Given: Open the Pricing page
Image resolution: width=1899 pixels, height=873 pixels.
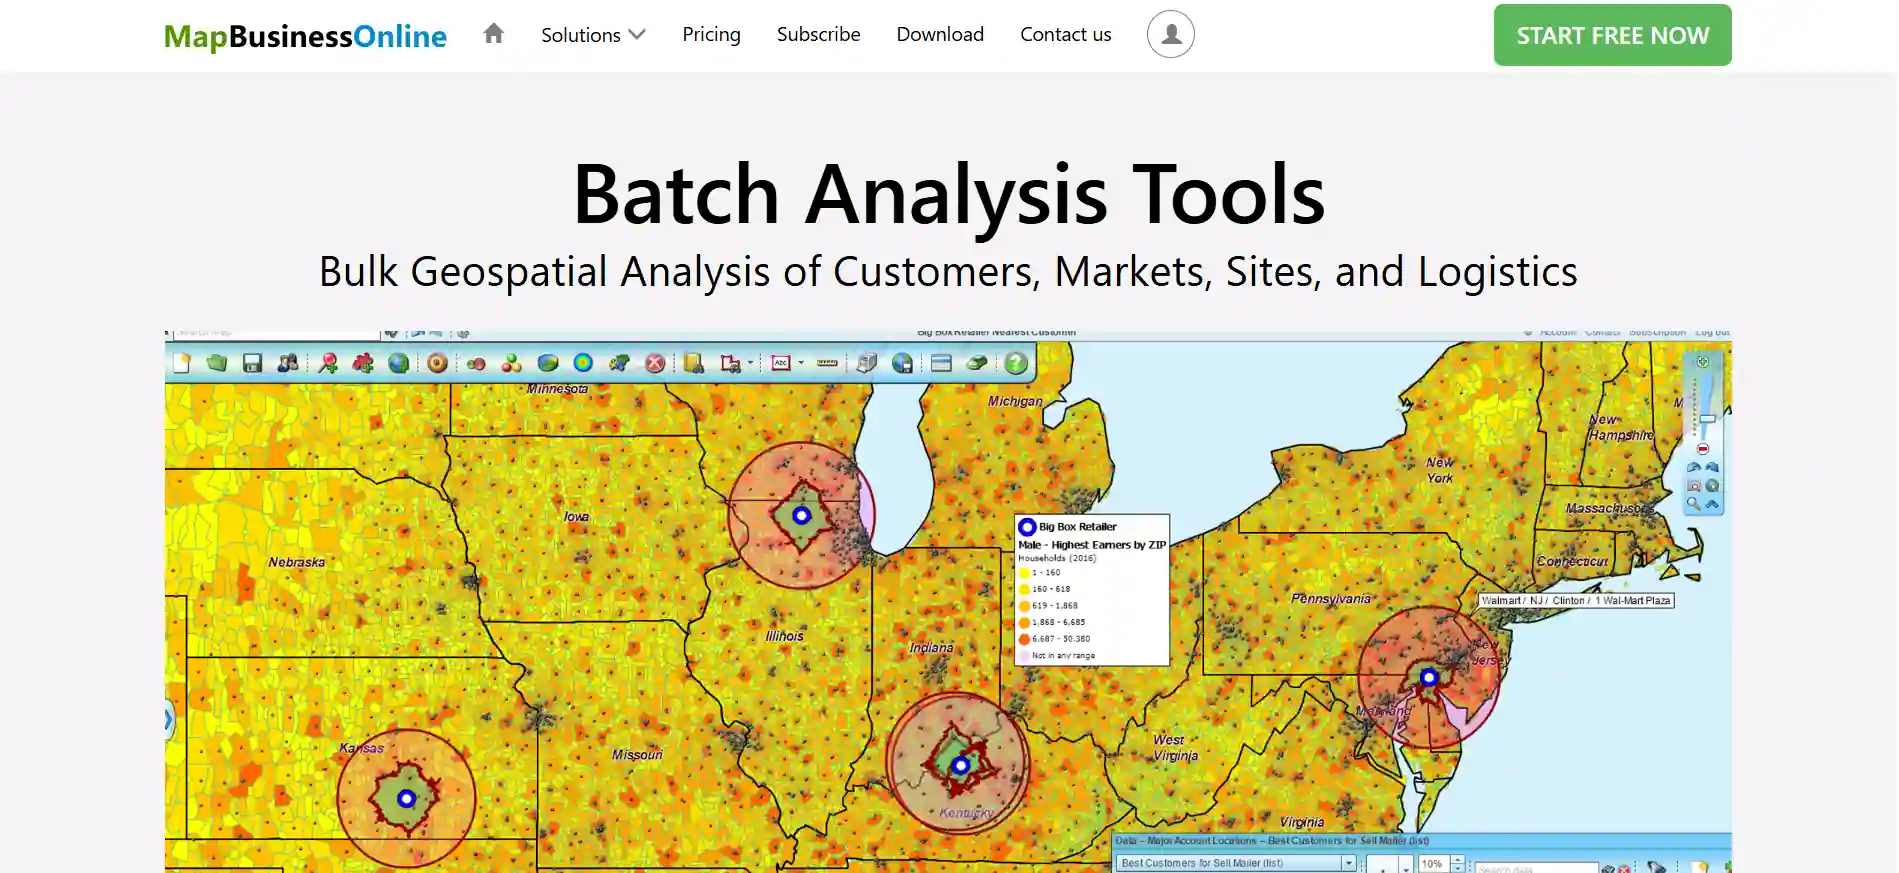Looking at the screenshot, I should [x=711, y=34].
